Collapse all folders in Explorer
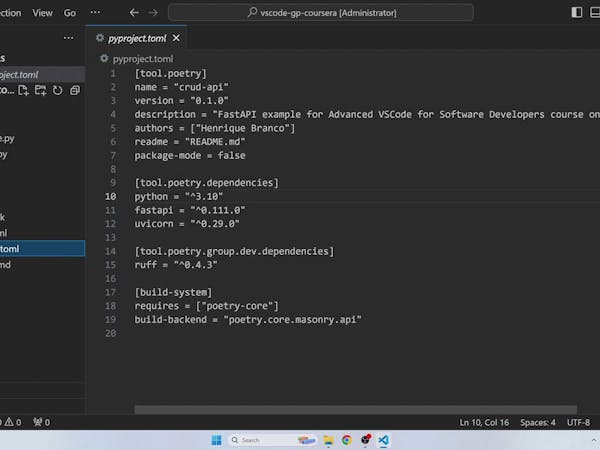The width and height of the screenshot is (600, 450). coord(75,90)
